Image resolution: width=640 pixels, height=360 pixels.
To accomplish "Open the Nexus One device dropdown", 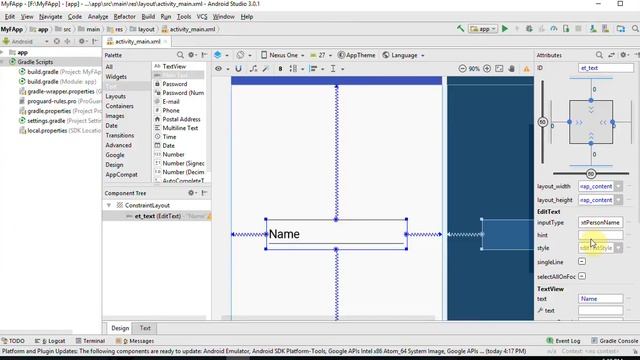I will [x=282, y=55].
